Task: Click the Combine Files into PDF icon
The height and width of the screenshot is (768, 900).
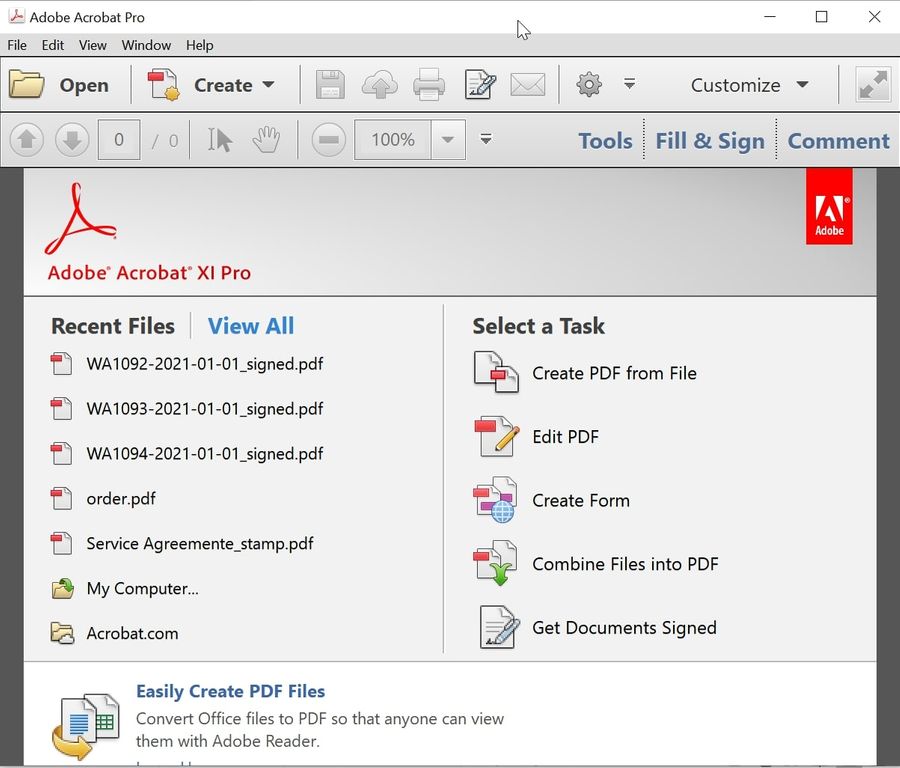Action: 495,563
